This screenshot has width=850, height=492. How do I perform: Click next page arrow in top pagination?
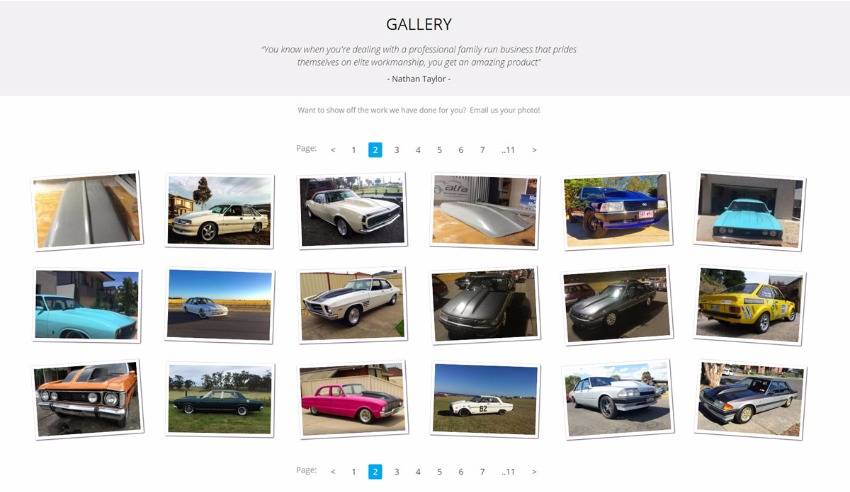pos(534,150)
